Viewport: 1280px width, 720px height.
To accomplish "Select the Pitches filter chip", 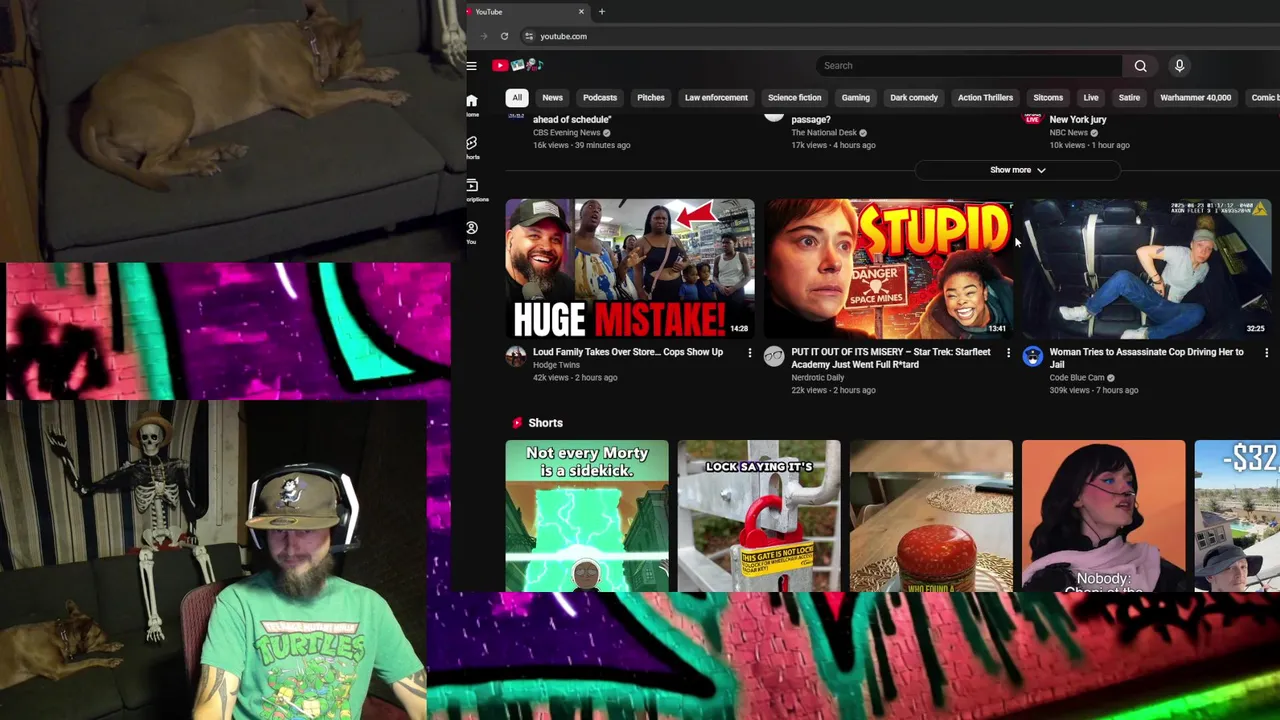I will [x=651, y=98].
